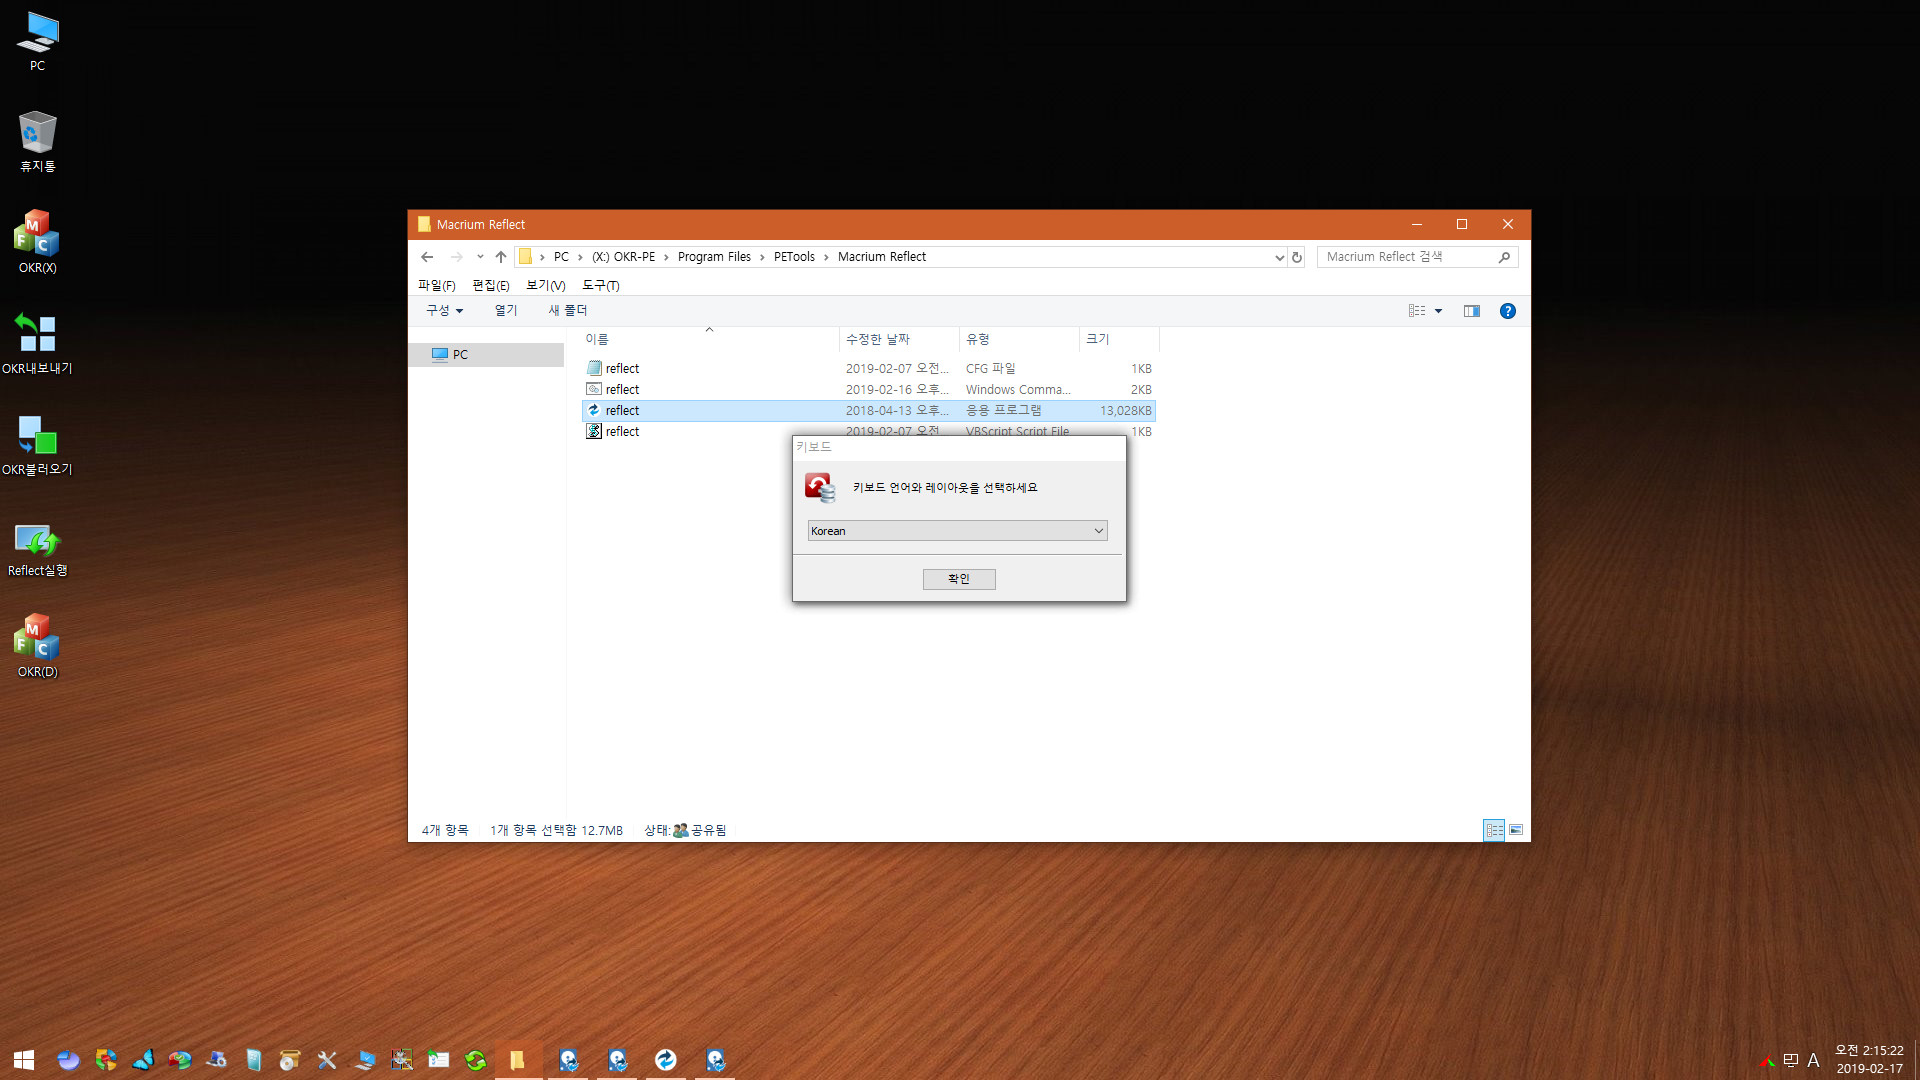Refresh the Macrium Reflect folder view

tap(1297, 257)
